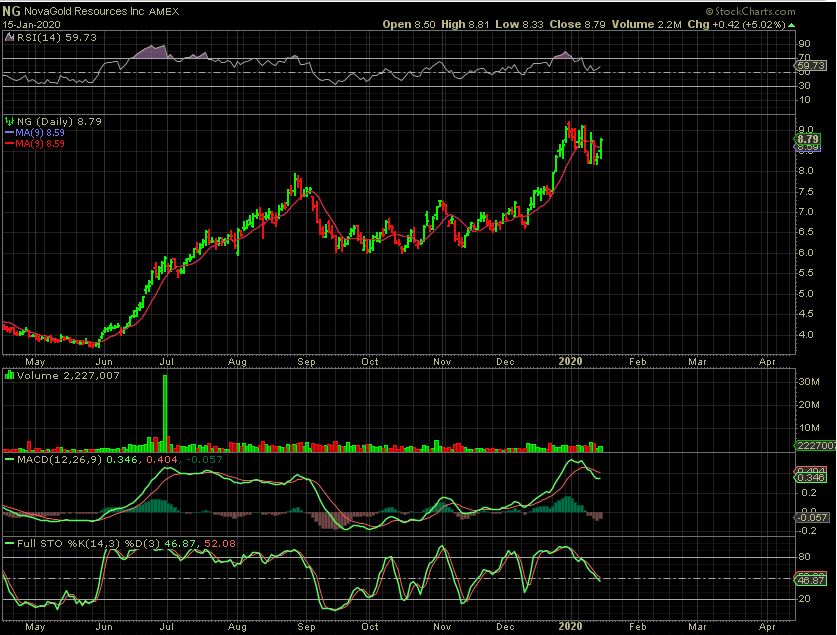Click the red MA(9) legend marker
The image size is (837, 635).
(10, 143)
